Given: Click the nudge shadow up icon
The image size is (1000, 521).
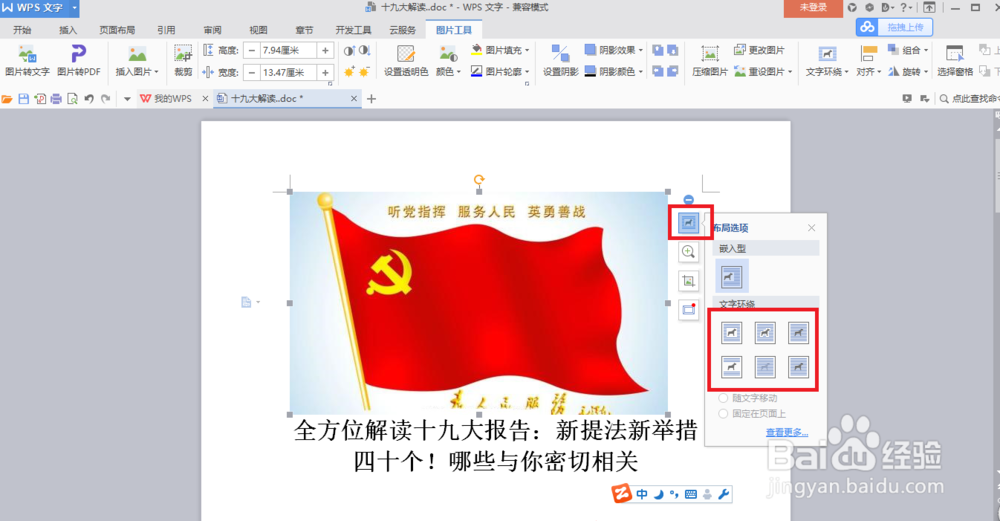Looking at the screenshot, I should 658,50.
